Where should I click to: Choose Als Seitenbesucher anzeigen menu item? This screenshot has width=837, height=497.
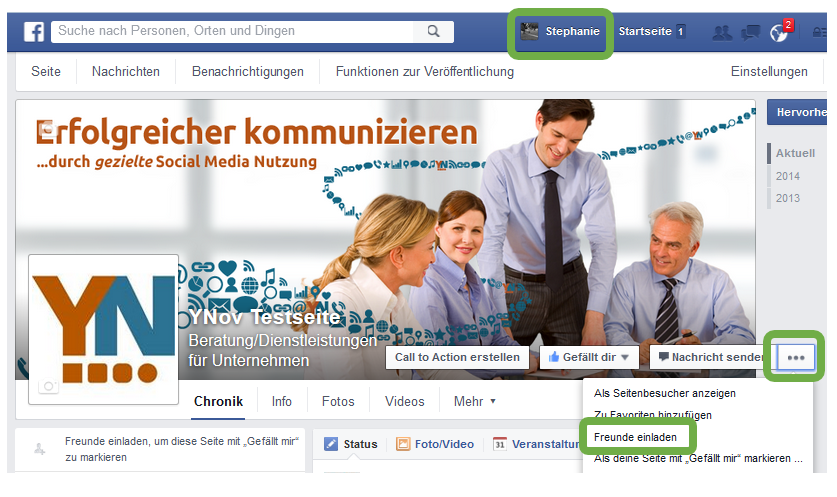[x=665, y=393]
